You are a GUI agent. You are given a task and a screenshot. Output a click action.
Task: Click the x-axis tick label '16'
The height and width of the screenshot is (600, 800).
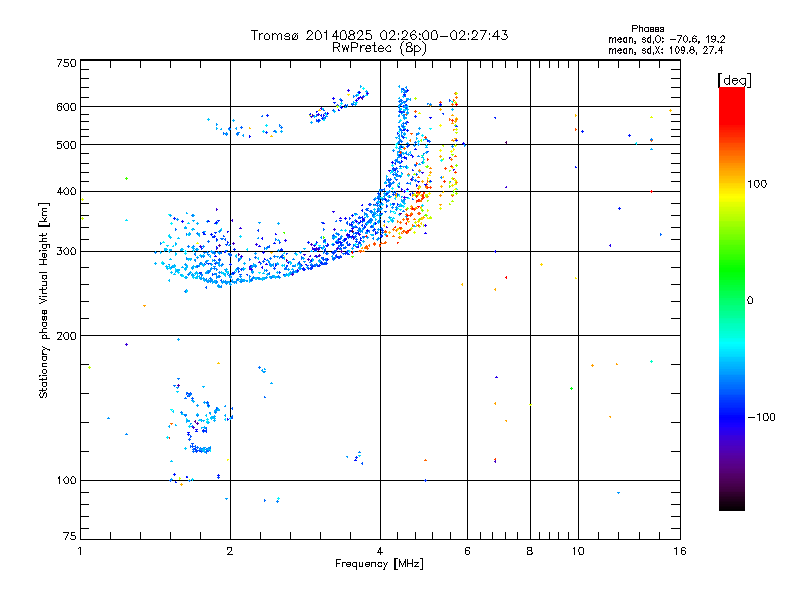680,551
